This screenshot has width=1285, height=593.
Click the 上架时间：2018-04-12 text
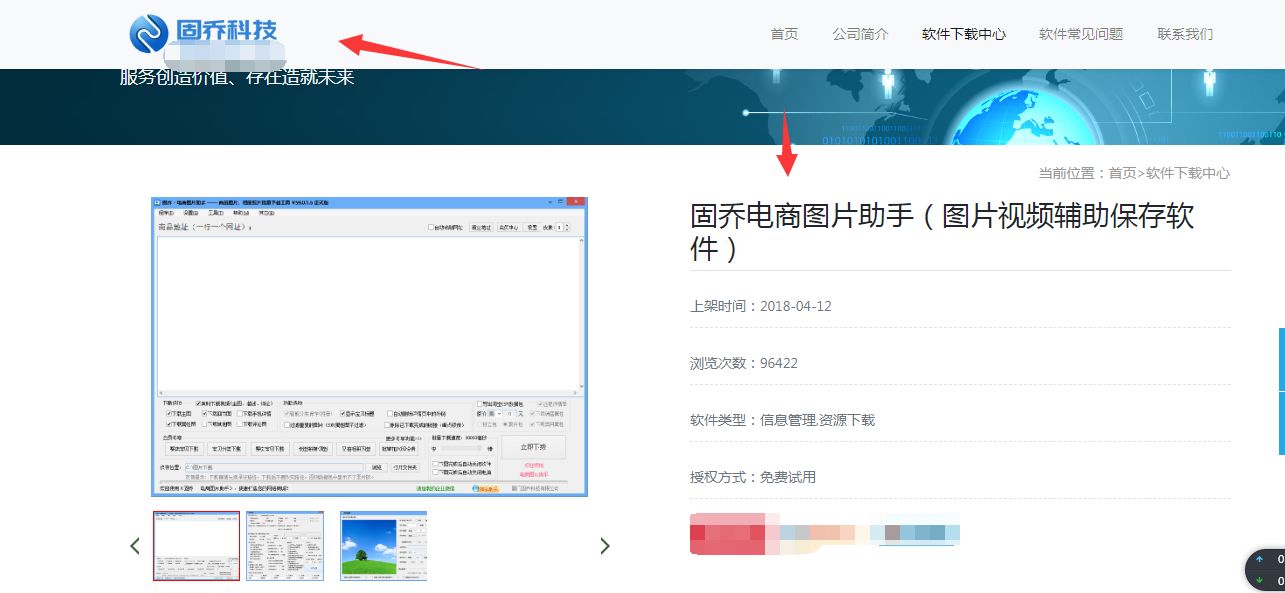click(x=761, y=306)
